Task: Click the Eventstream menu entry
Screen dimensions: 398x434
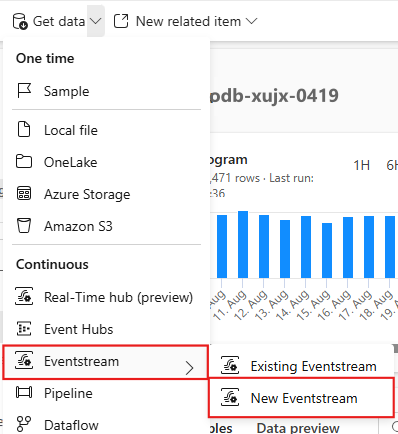Action: [105, 362]
